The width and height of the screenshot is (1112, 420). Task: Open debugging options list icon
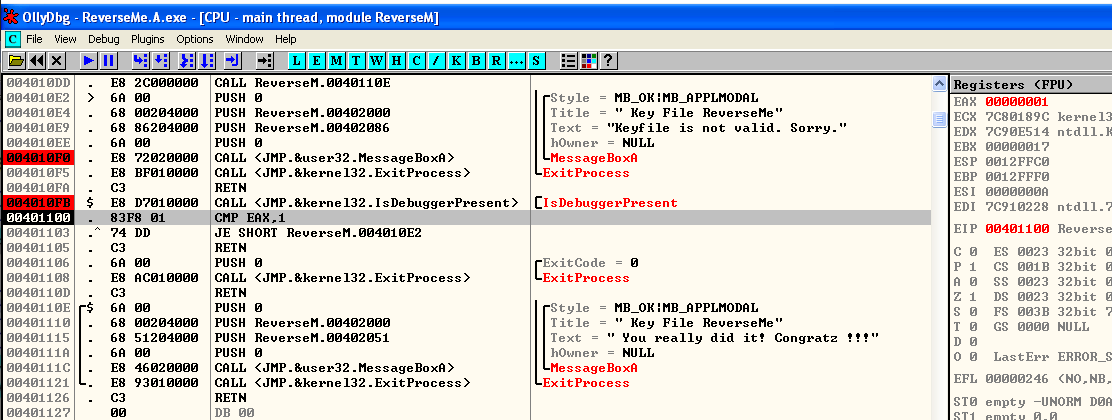[569, 60]
